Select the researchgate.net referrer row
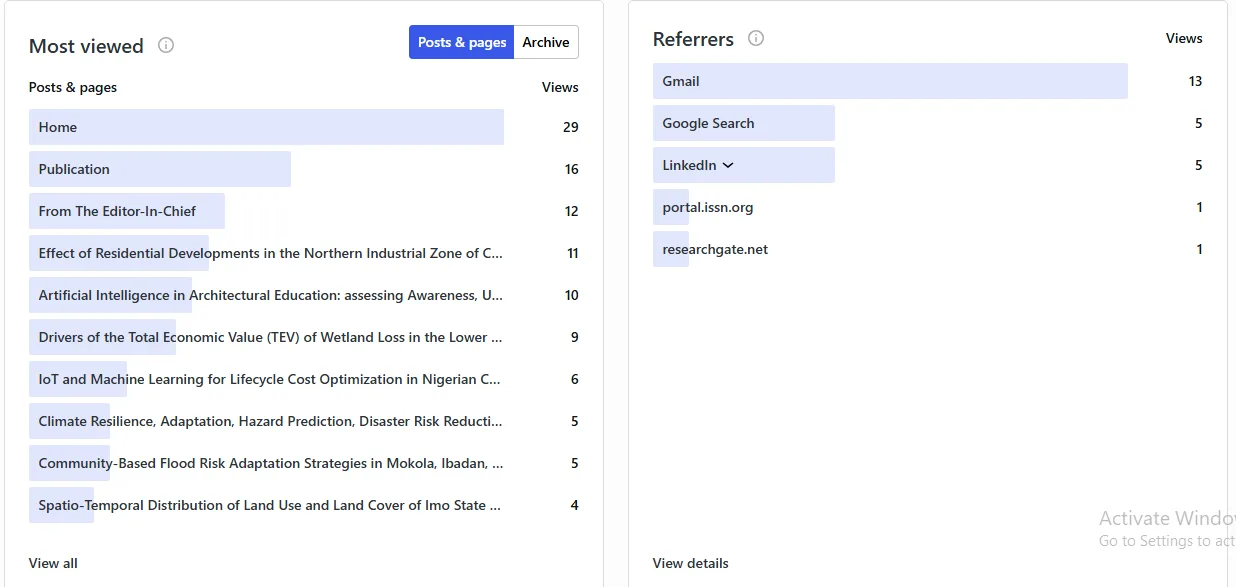Image resolution: width=1236 pixels, height=587 pixels. (x=928, y=249)
